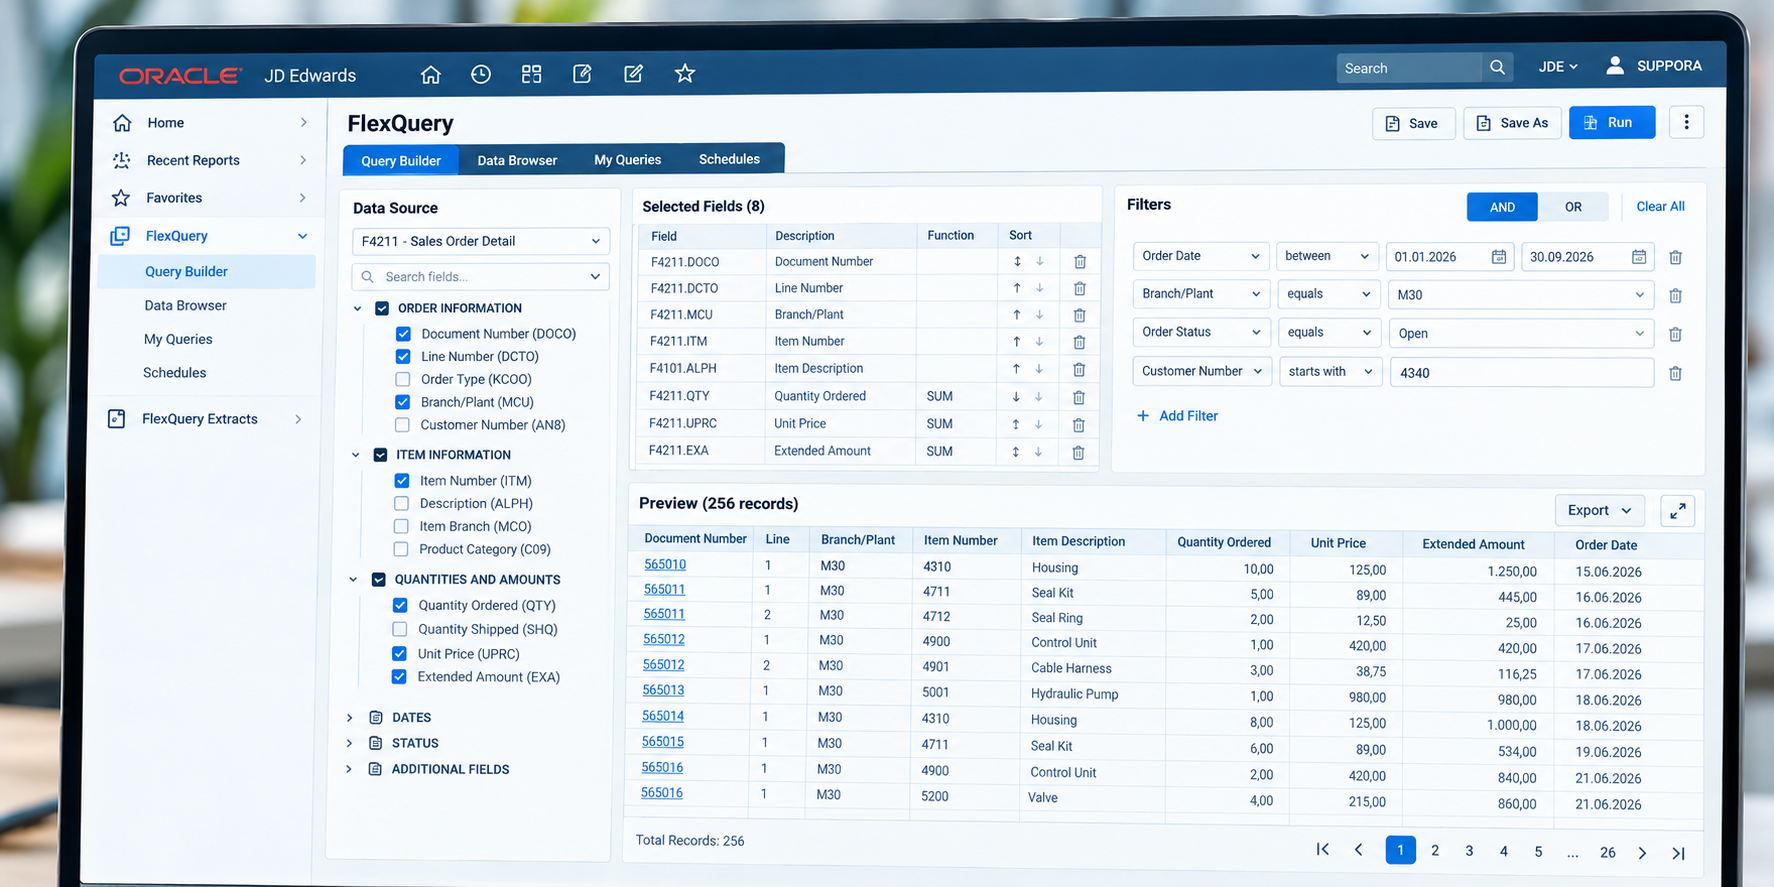Viewport: 1774px width, 887px height.
Task: Check Quantity Shipped (SHQ) field
Action: 400,629
